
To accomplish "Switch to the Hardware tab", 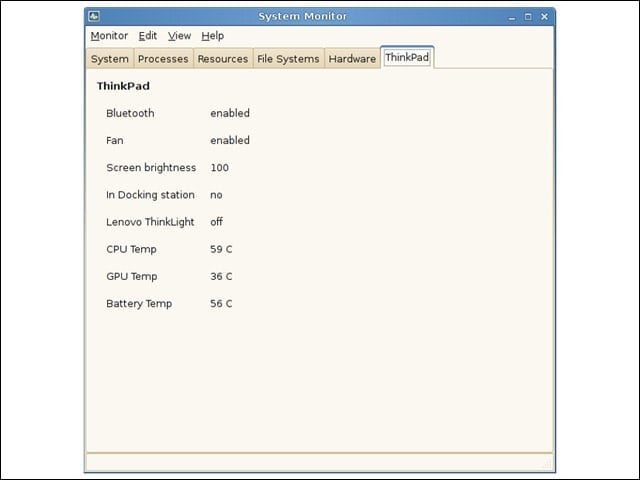I will point(352,59).
